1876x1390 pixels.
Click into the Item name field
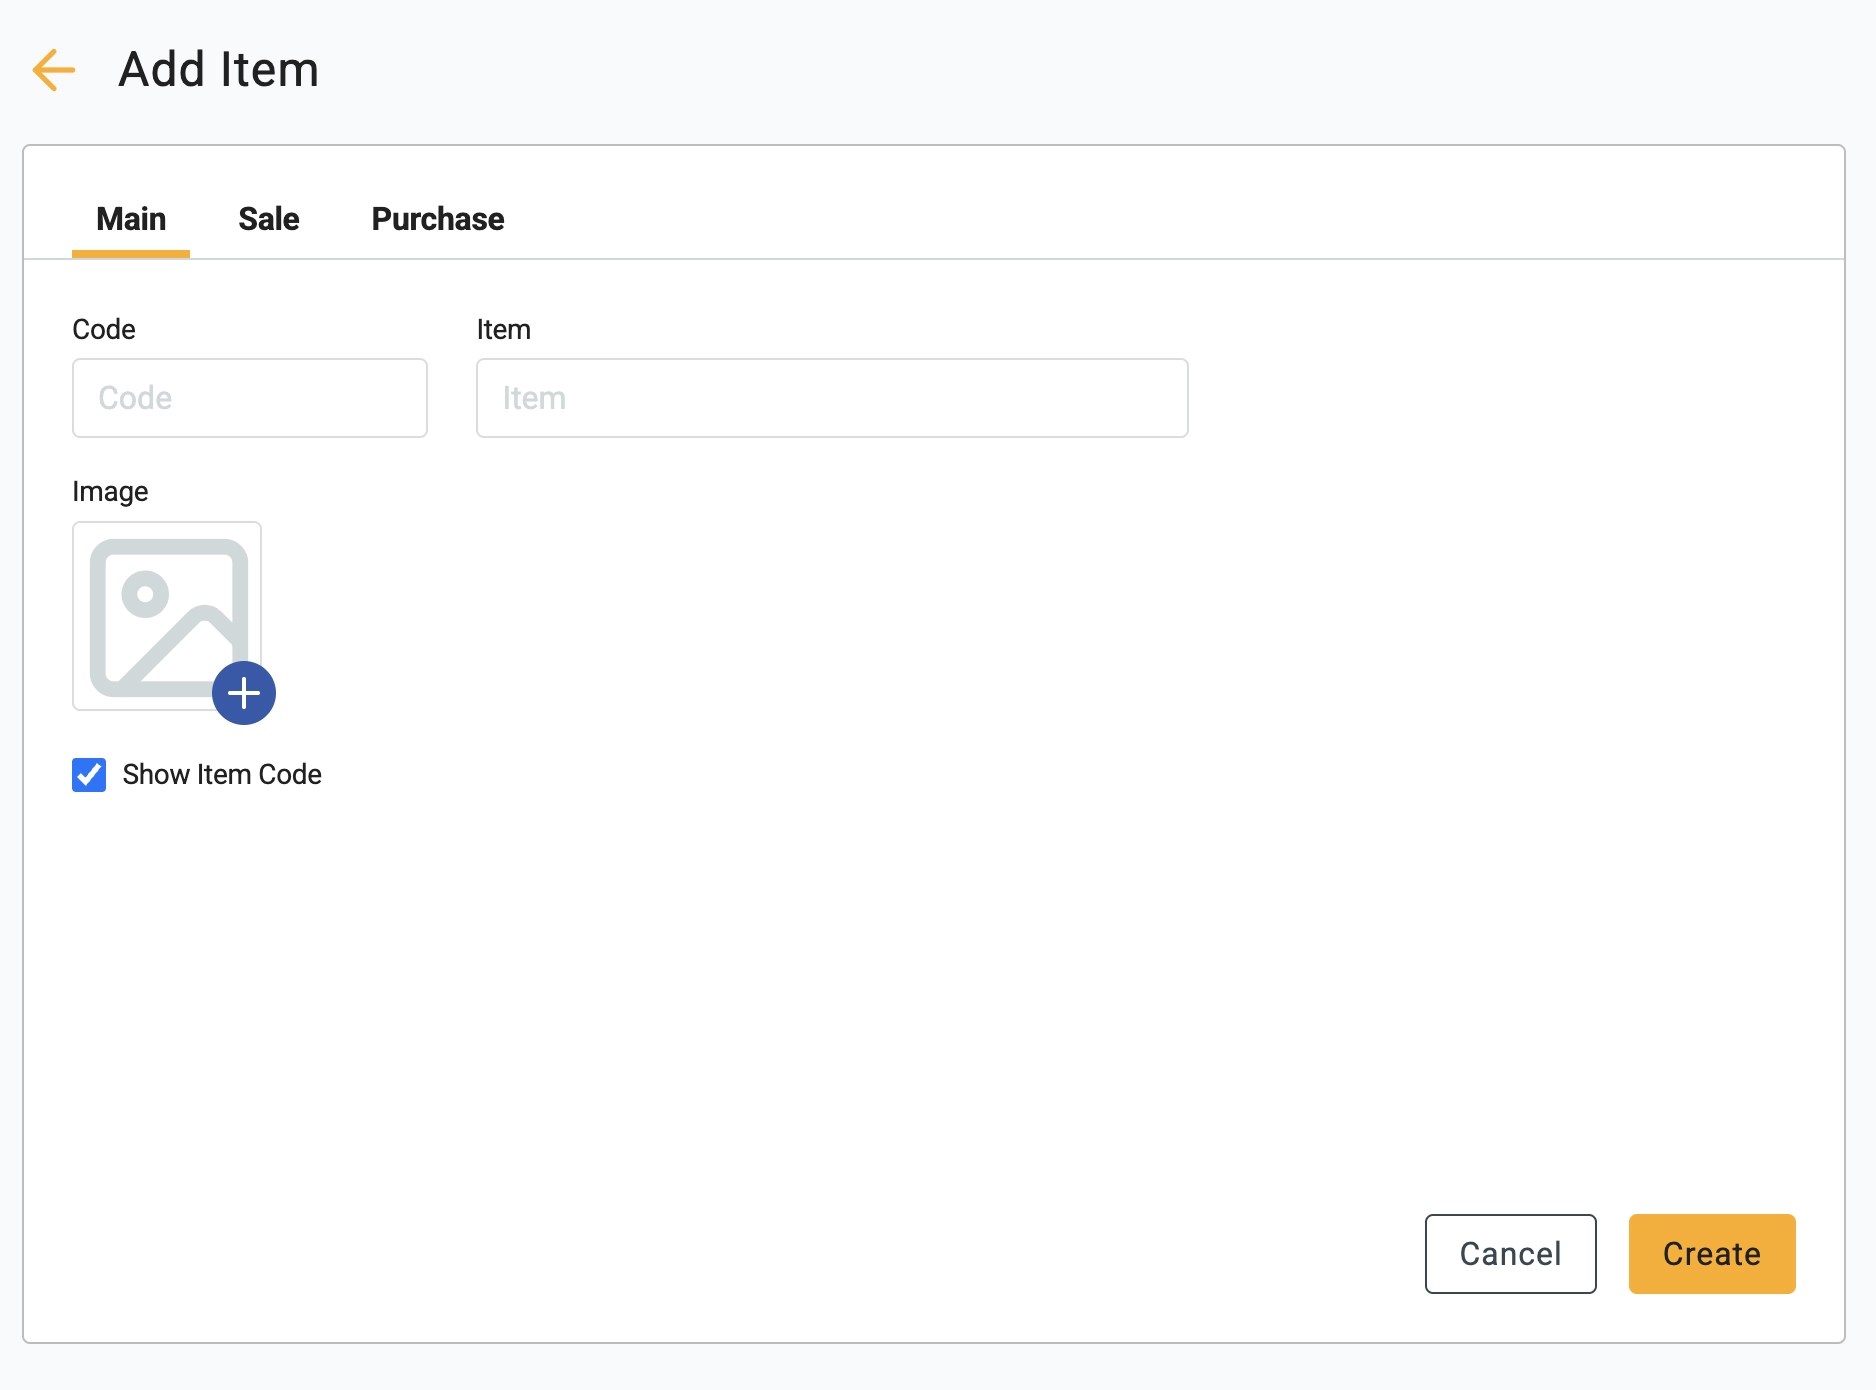click(832, 398)
